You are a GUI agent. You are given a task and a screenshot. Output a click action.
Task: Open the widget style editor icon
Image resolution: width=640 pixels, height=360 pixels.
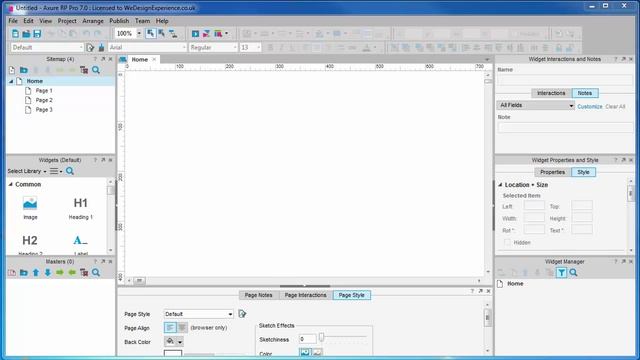point(90,48)
